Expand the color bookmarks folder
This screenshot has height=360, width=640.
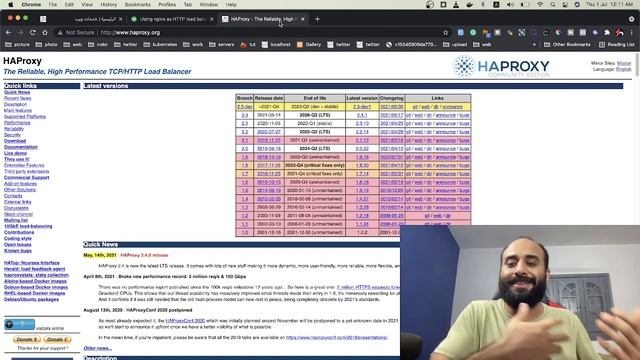[98, 44]
